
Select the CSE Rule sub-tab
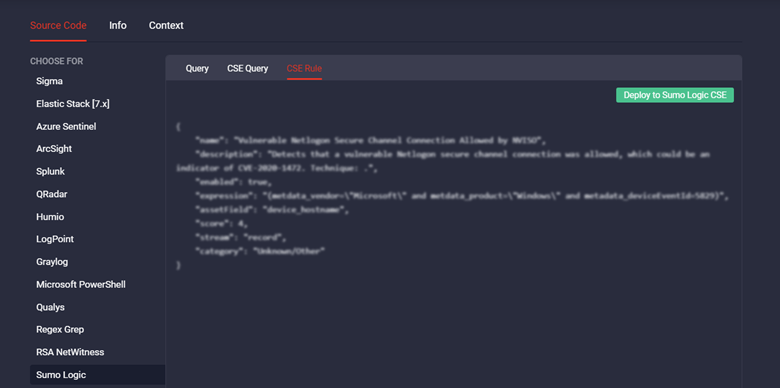point(304,69)
